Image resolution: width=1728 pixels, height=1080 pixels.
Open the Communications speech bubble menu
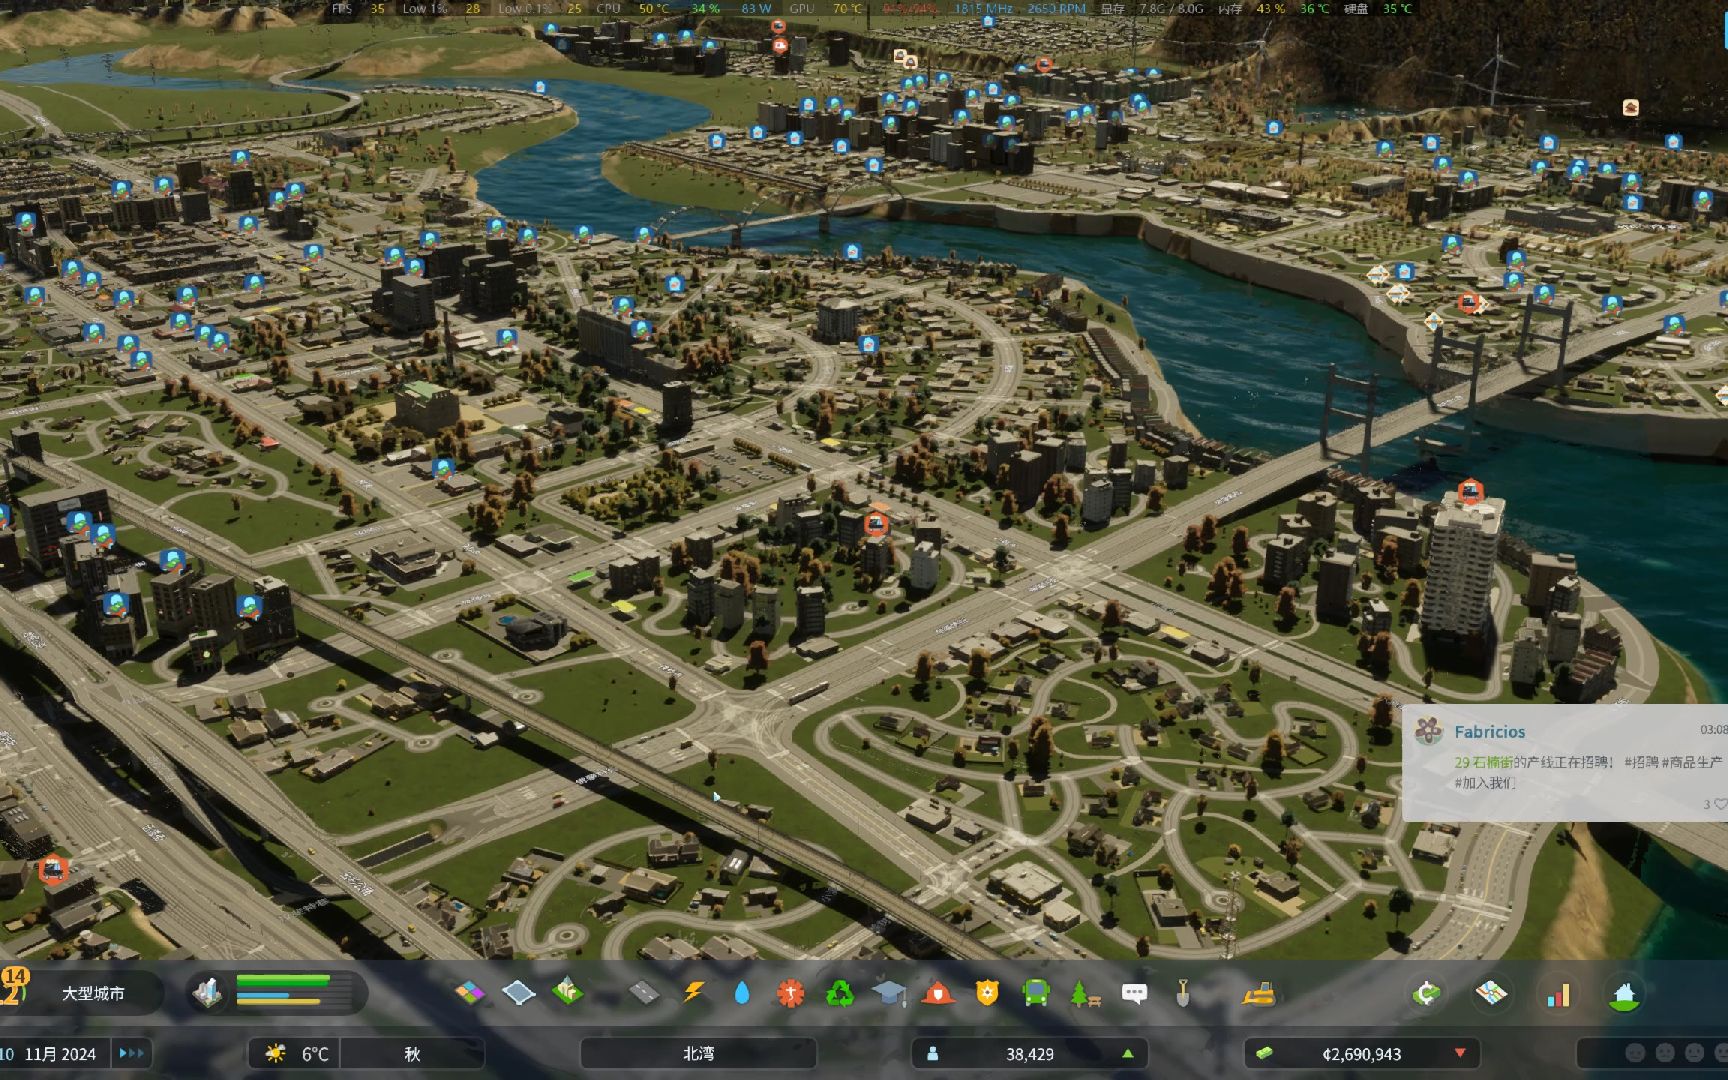(1134, 993)
